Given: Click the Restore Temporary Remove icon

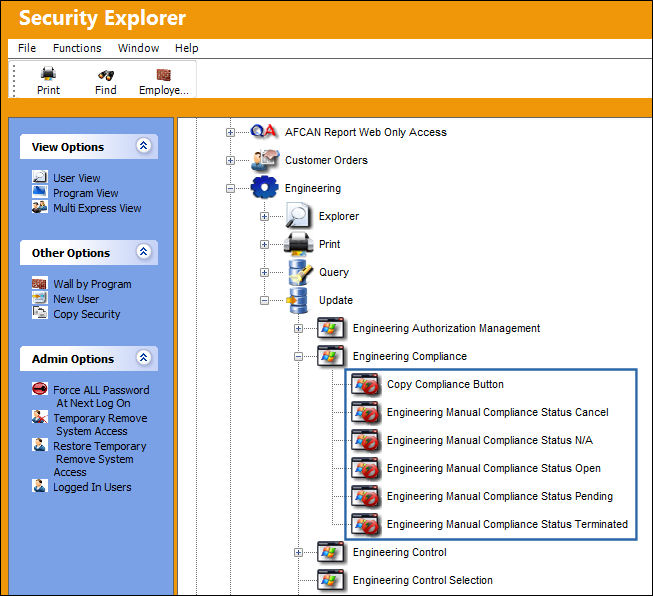Looking at the screenshot, I should (40, 444).
